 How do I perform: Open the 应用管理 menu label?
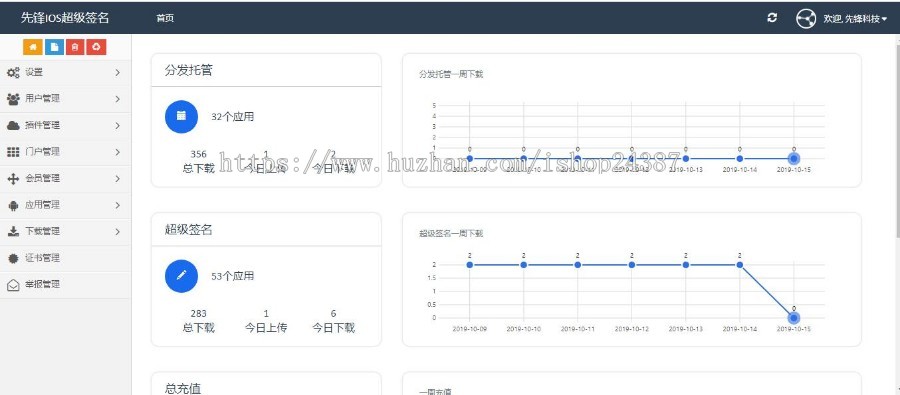[x=42, y=205]
